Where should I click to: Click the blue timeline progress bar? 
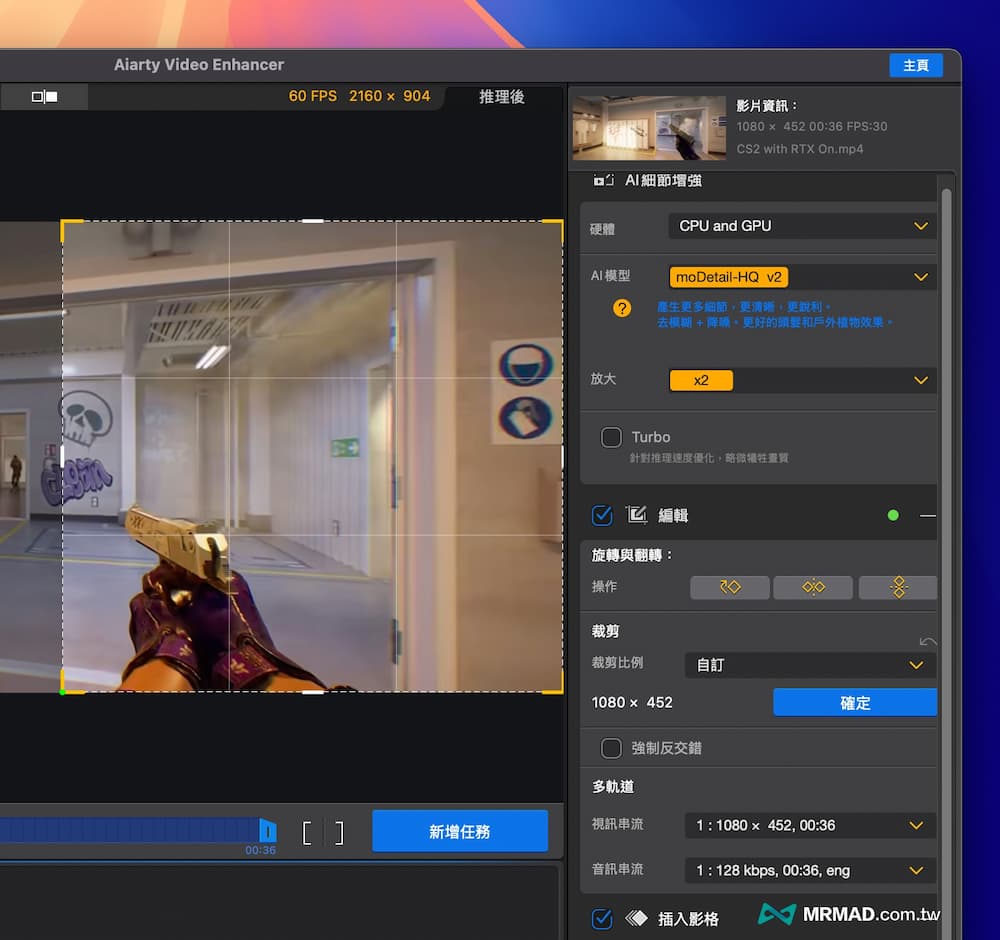coord(129,831)
